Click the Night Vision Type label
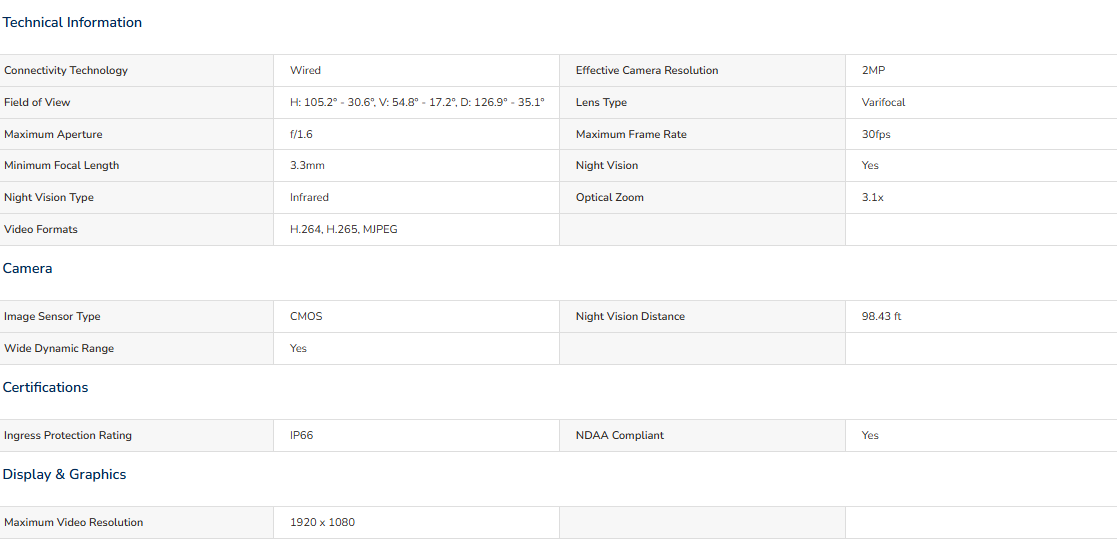This screenshot has height=540, width=1117. (49, 197)
